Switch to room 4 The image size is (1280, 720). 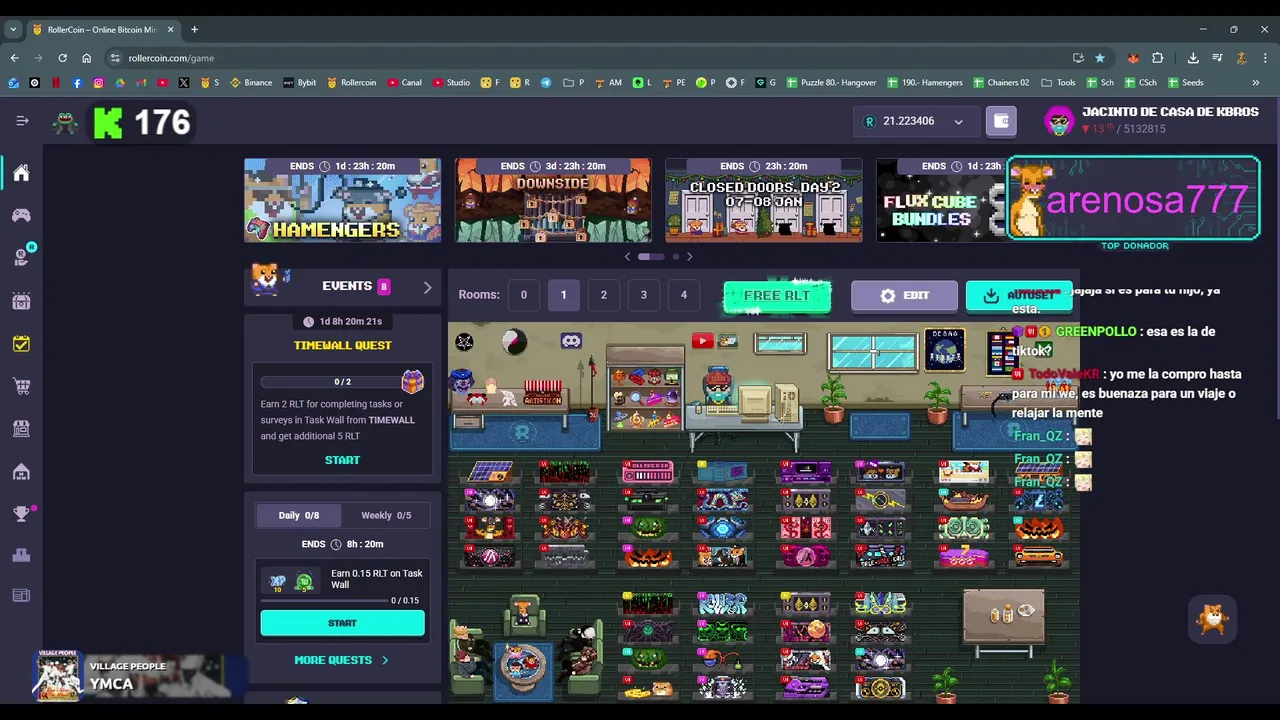(x=683, y=295)
